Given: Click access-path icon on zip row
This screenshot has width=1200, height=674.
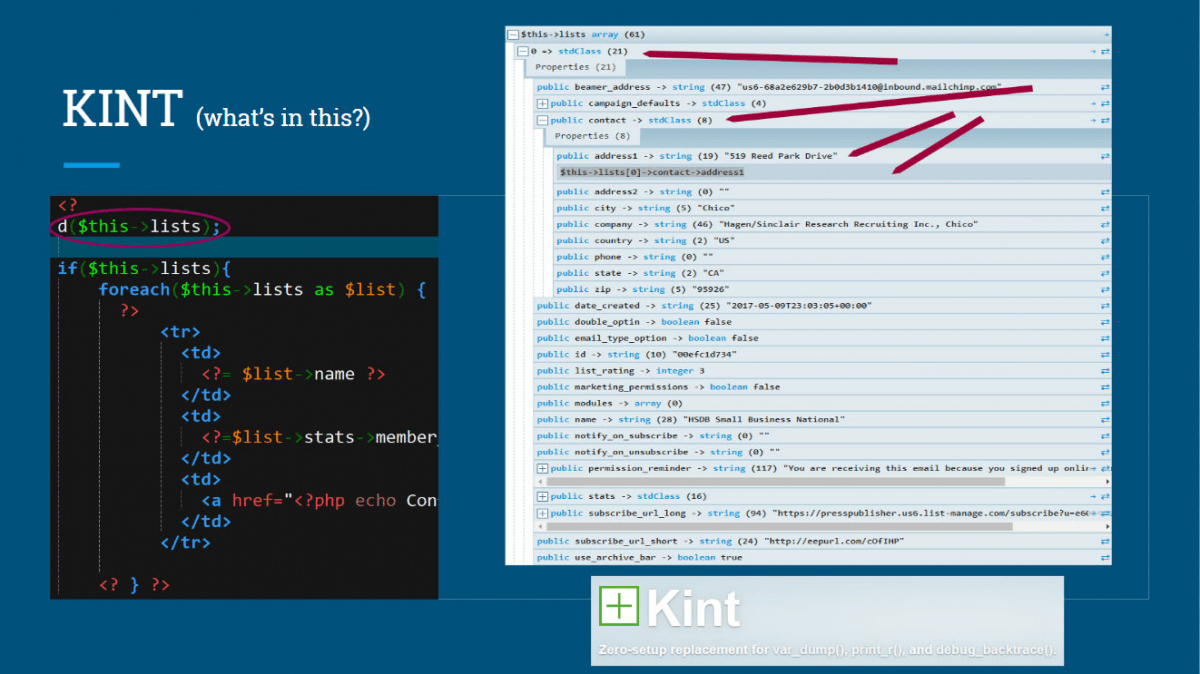Looking at the screenshot, I should pos(1105,289).
